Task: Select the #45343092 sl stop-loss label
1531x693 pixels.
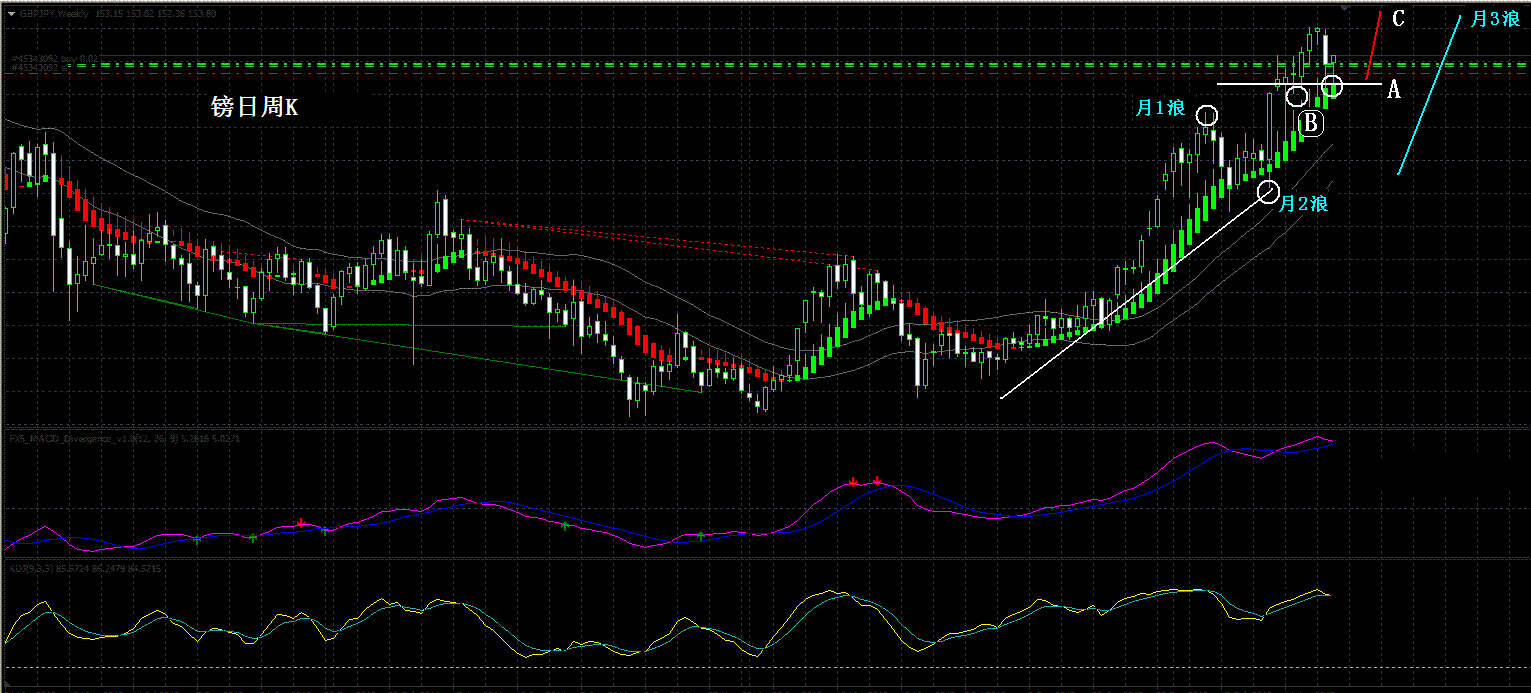Action: point(40,68)
